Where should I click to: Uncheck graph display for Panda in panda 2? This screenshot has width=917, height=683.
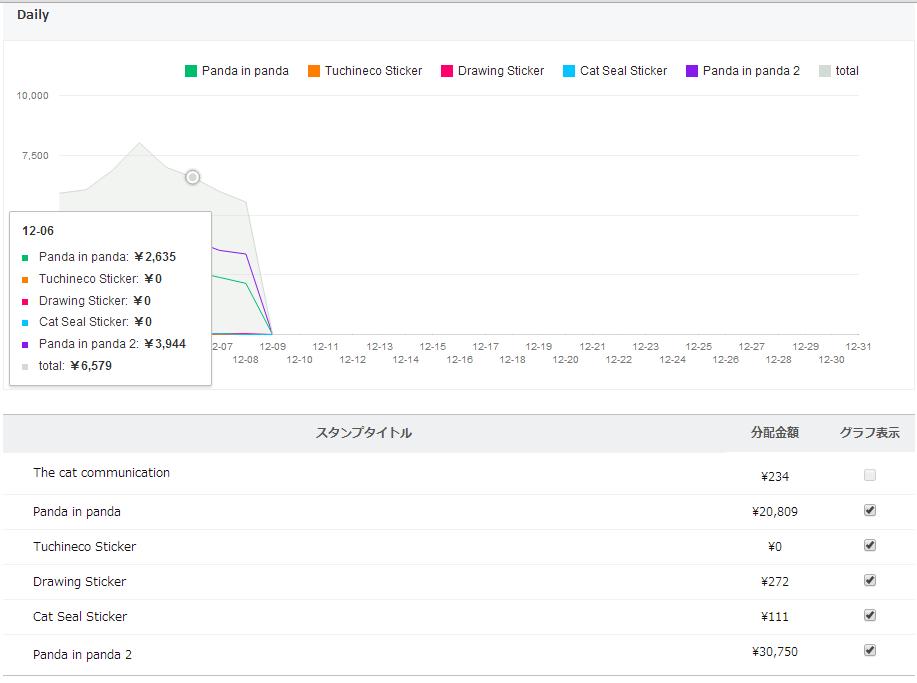pos(870,650)
